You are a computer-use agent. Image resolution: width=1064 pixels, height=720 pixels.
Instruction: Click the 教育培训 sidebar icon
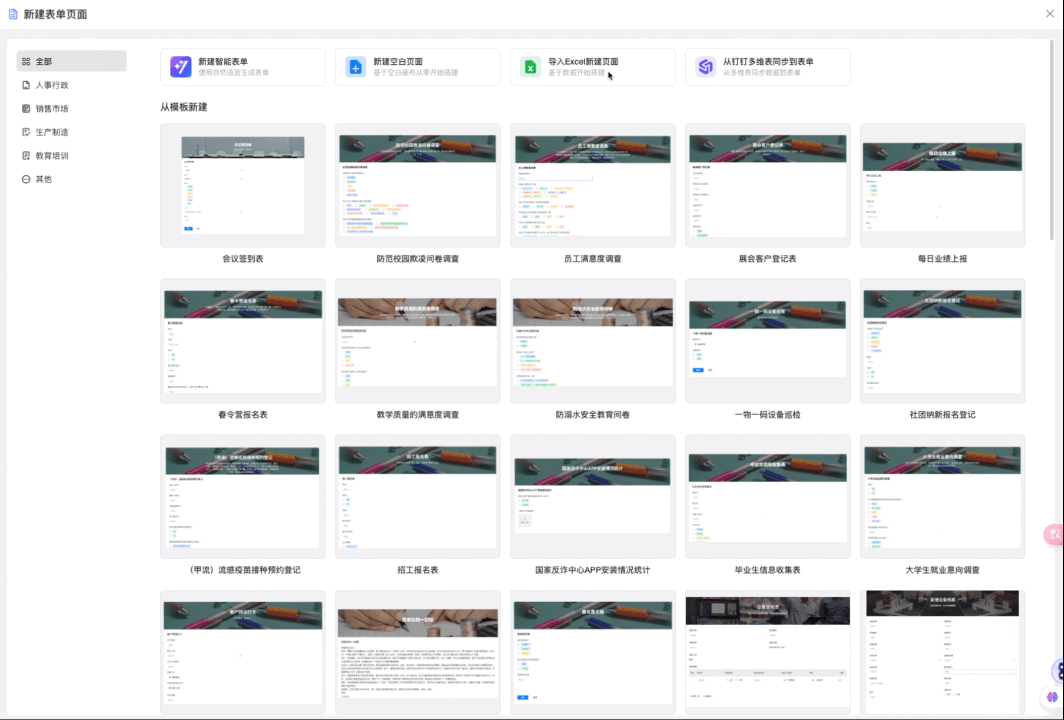coord(26,156)
